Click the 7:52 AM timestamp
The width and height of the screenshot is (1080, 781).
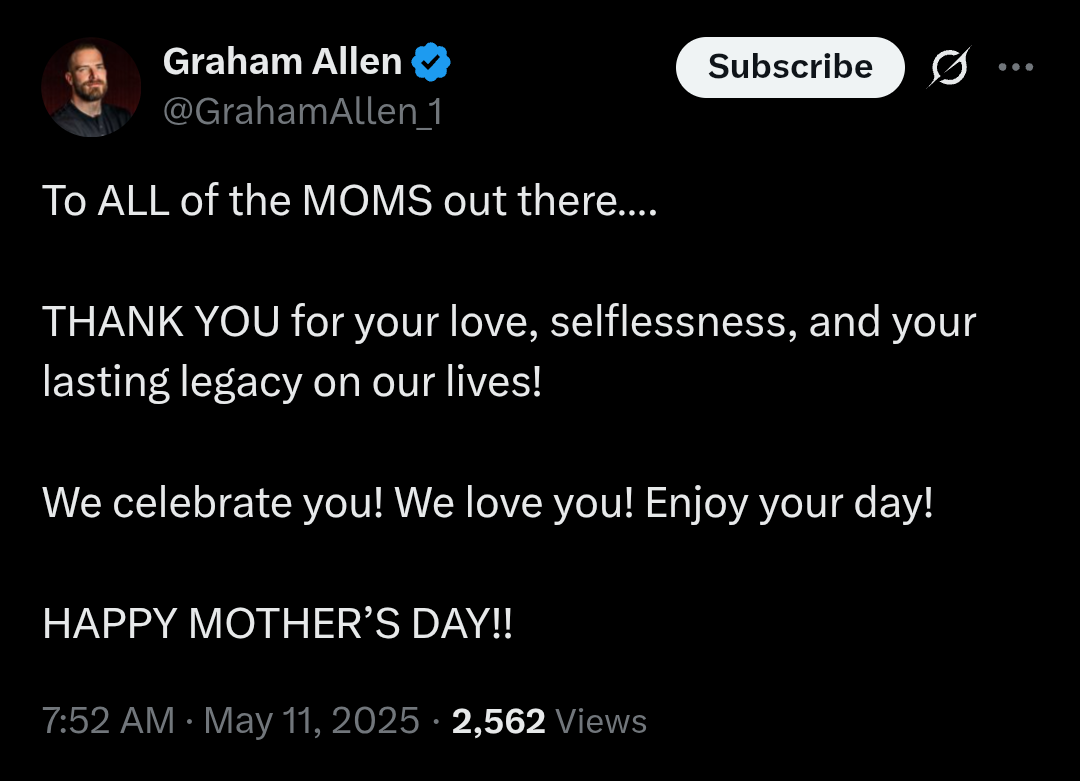(108, 721)
